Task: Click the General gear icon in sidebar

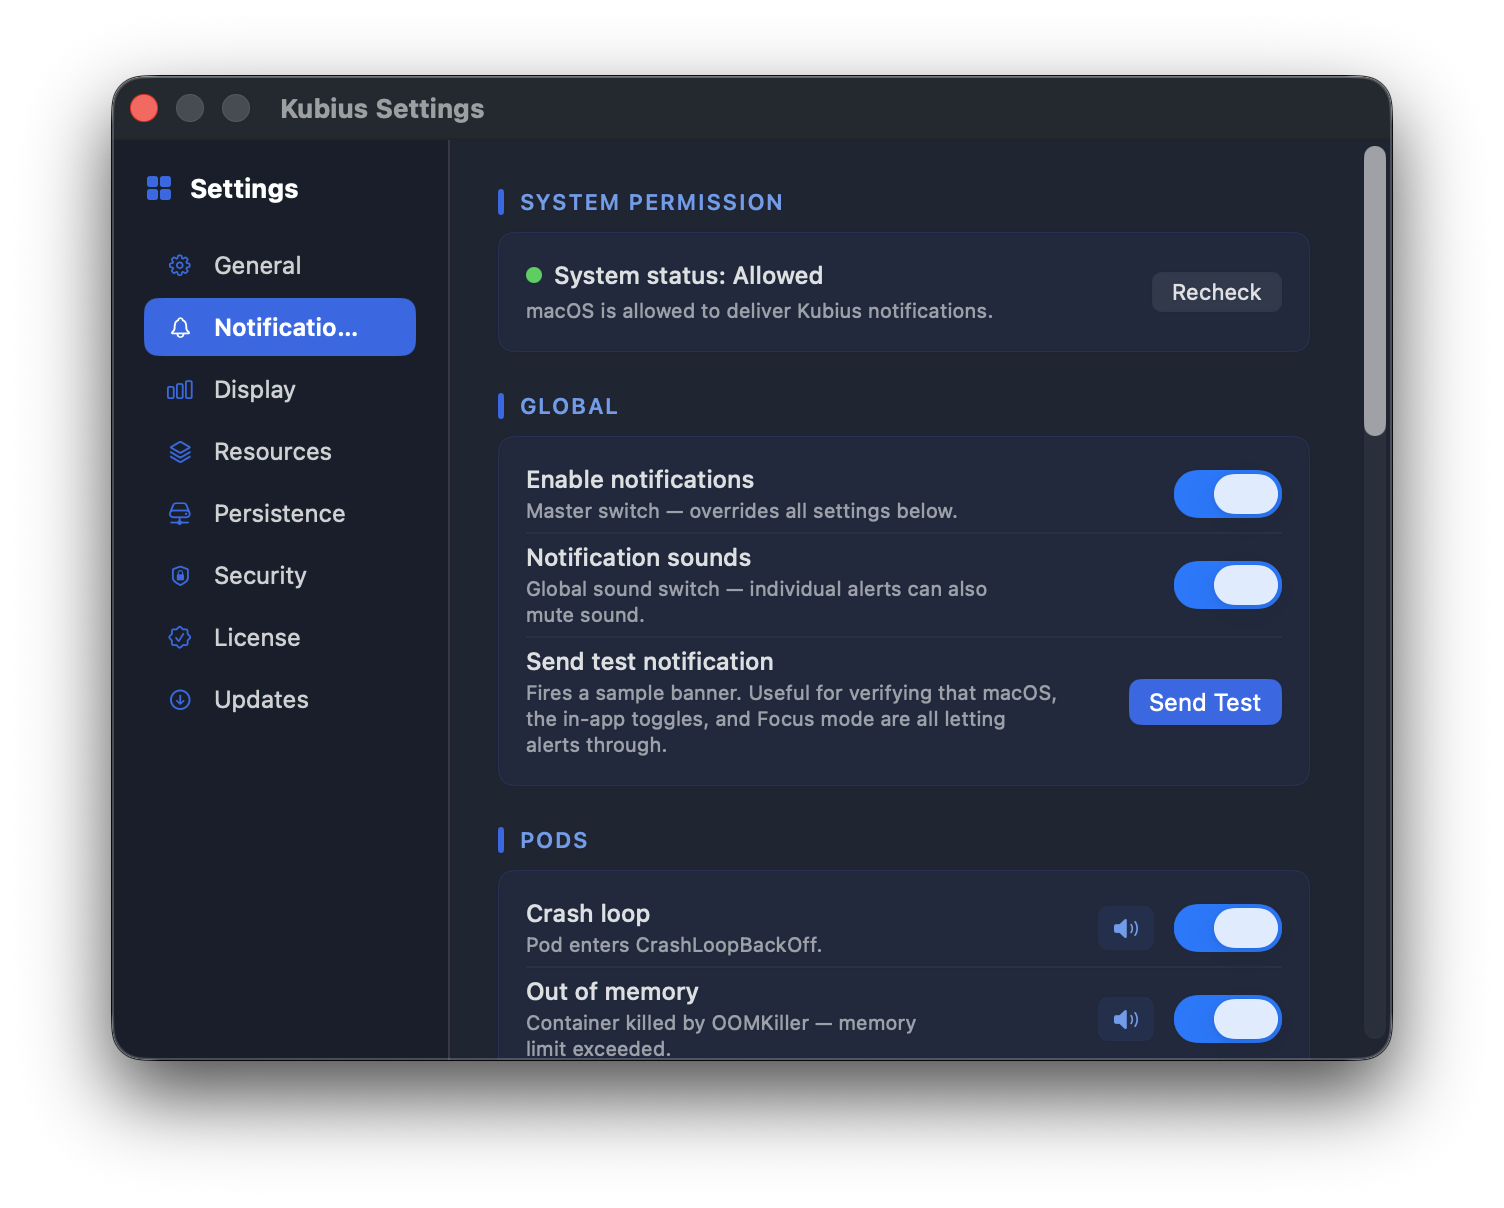Action: coord(180,265)
